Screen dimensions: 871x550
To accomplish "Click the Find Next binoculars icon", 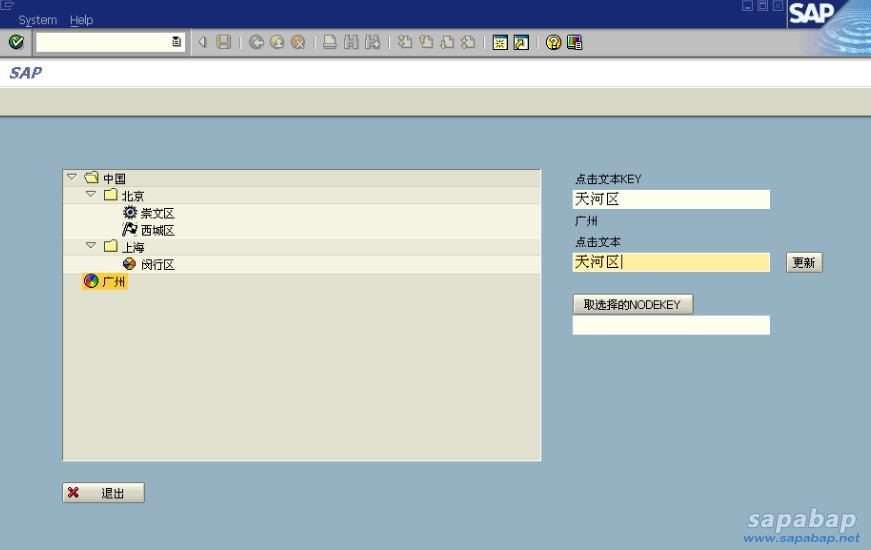I will [x=372, y=42].
